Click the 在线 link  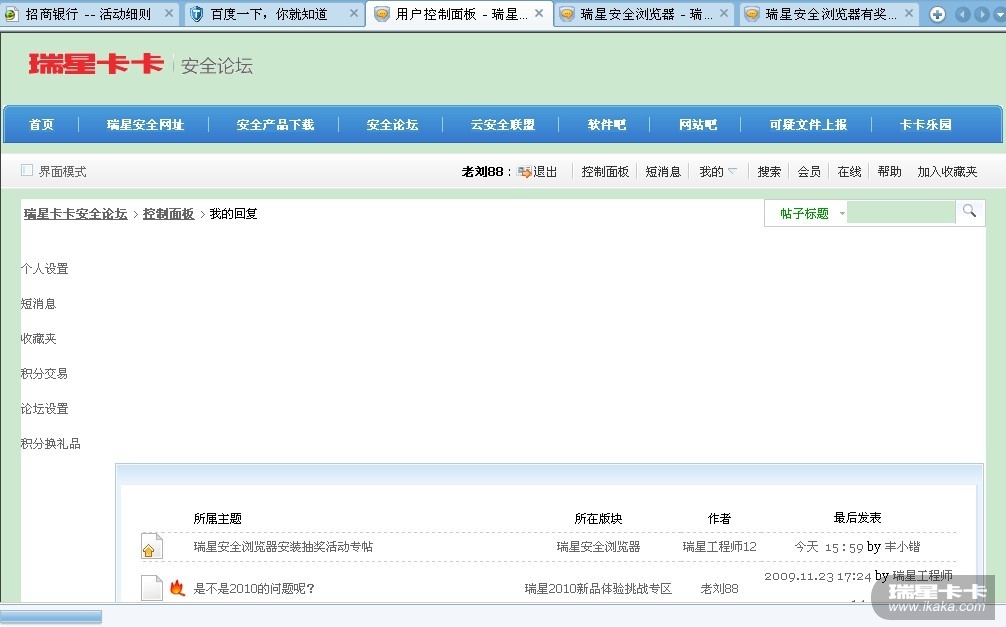(x=849, y=171)
